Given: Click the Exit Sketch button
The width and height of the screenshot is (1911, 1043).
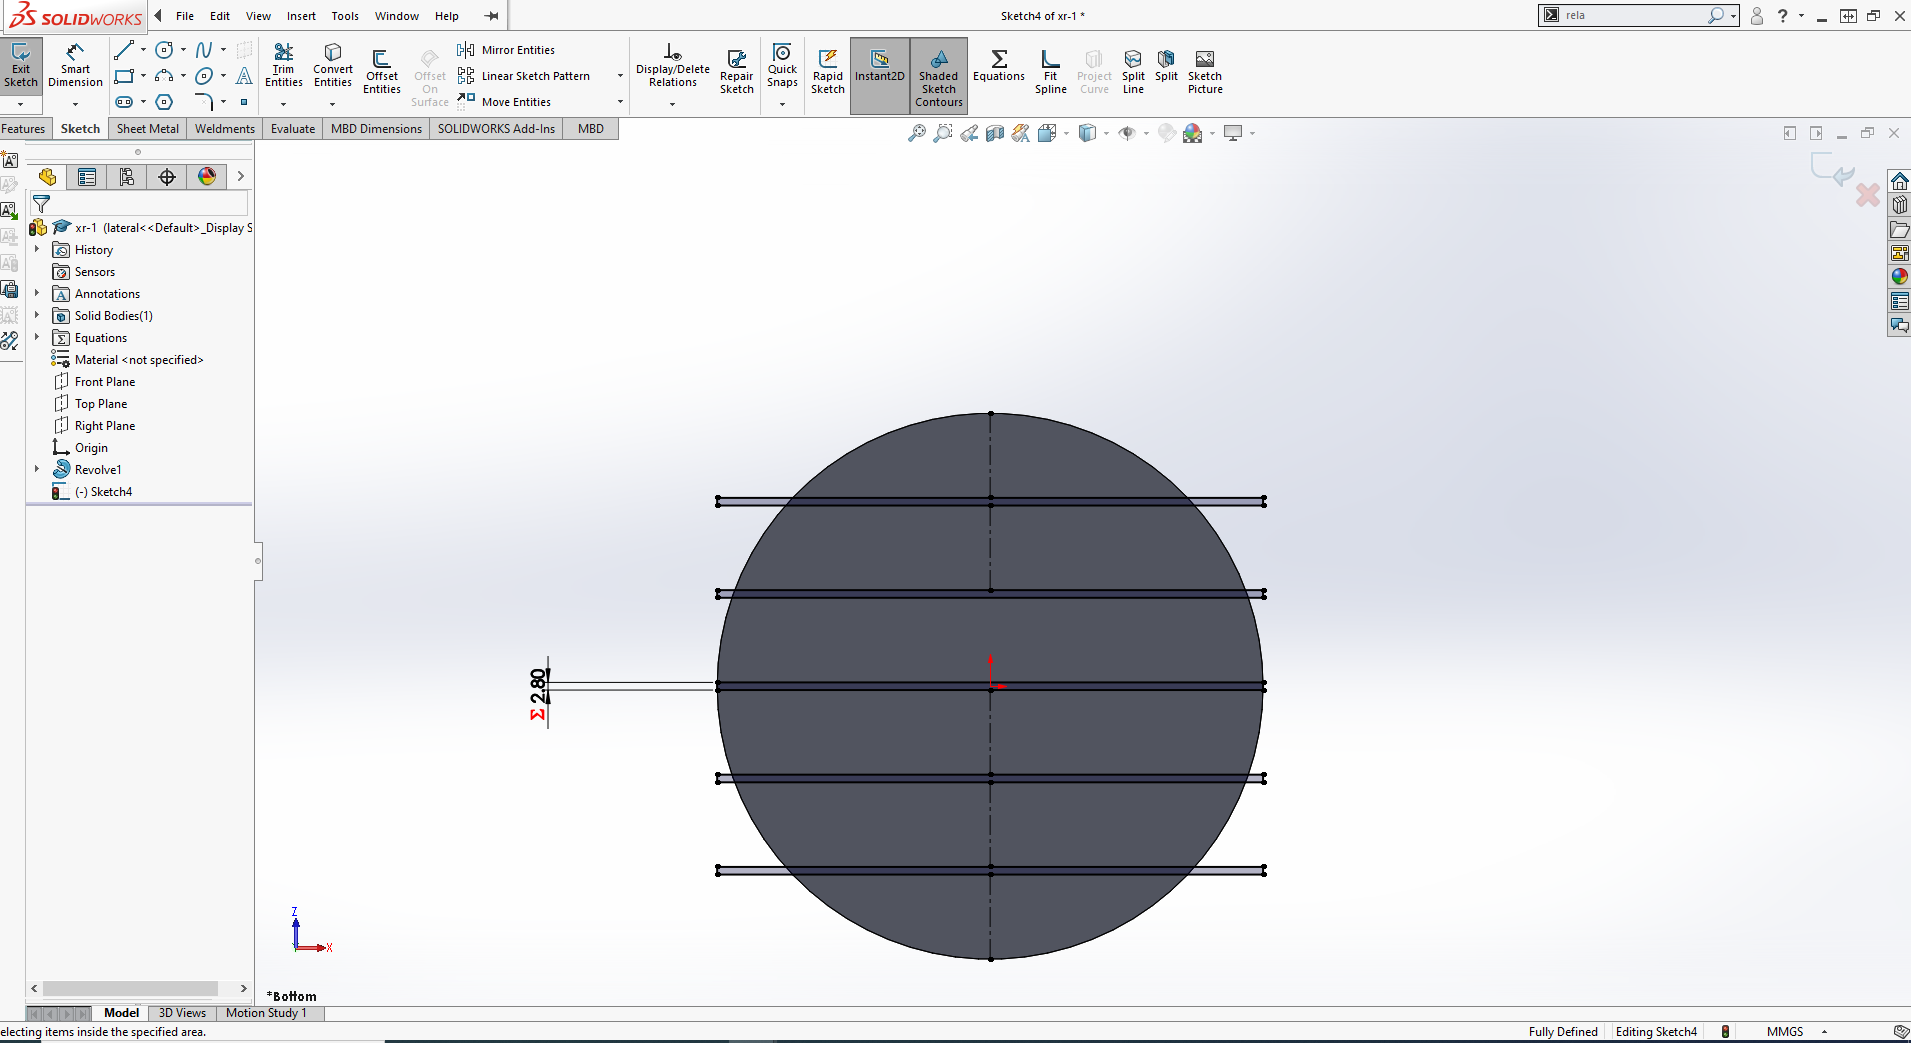Looking at the screenshot, I should point(21,66).
